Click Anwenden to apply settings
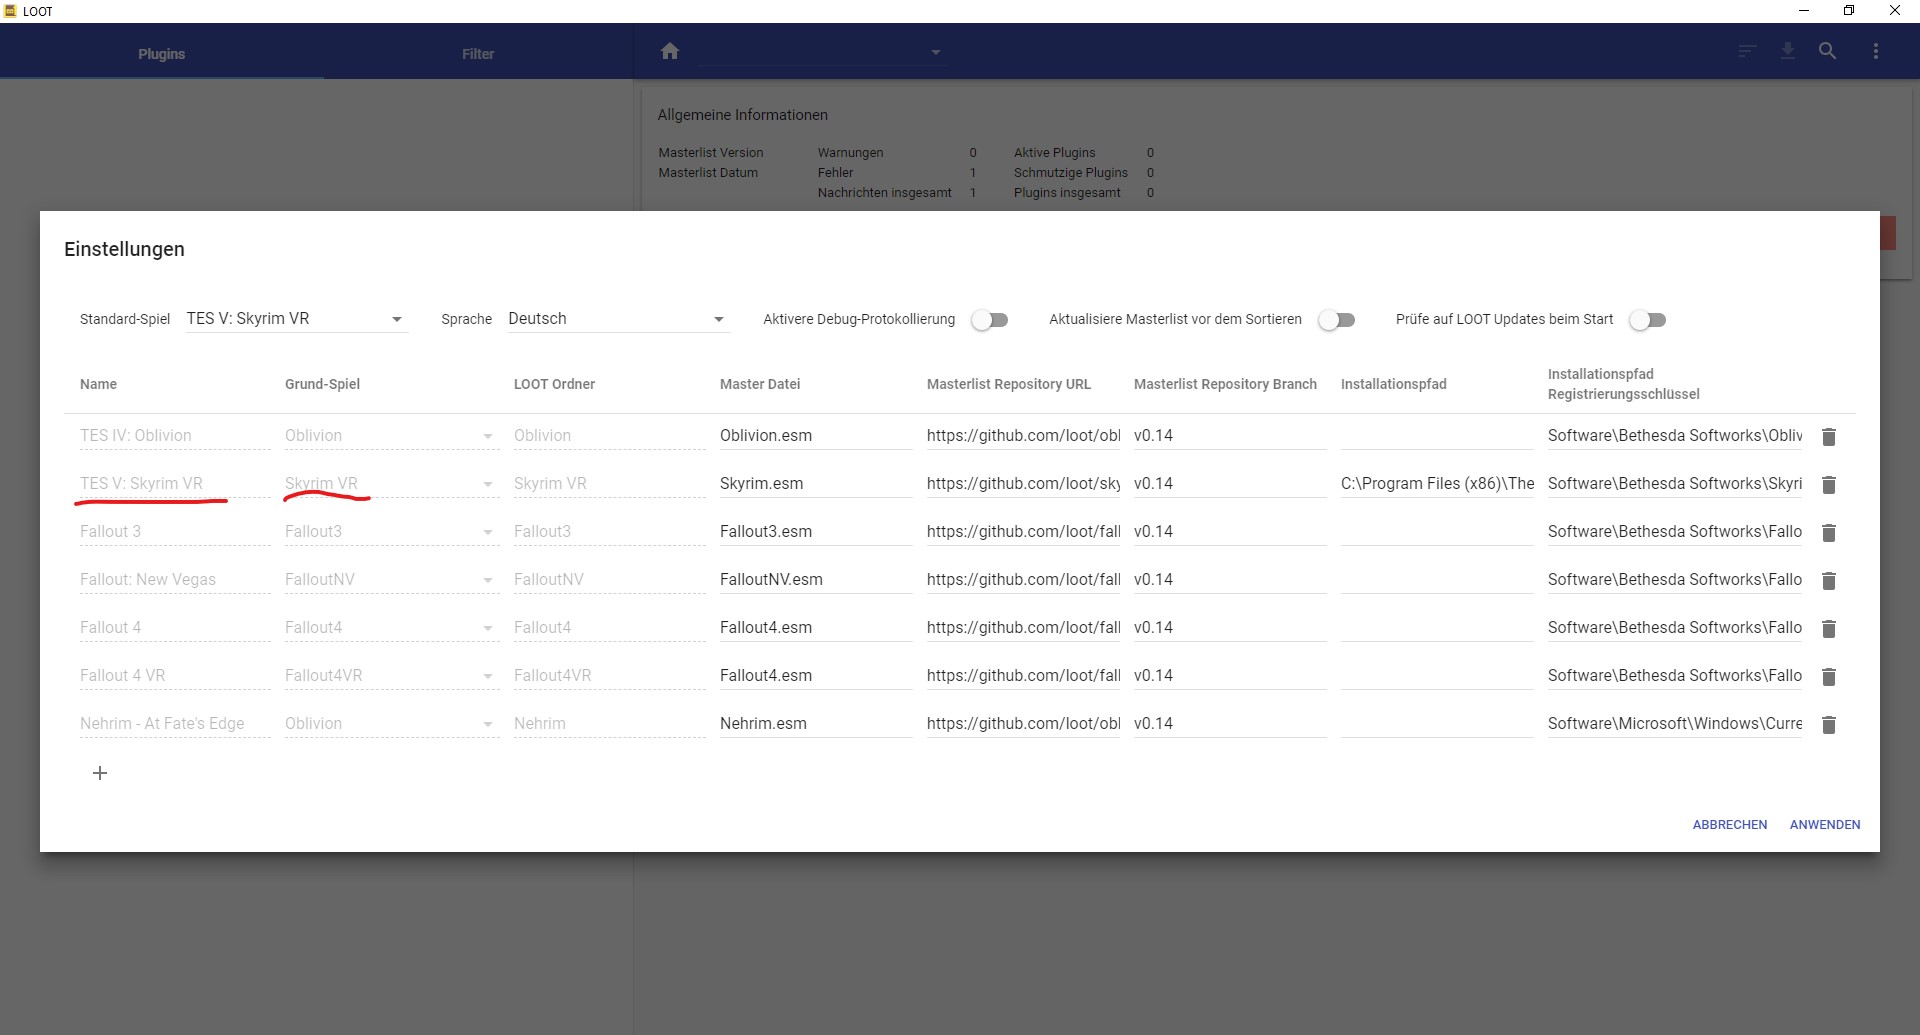 point(1824,825)
